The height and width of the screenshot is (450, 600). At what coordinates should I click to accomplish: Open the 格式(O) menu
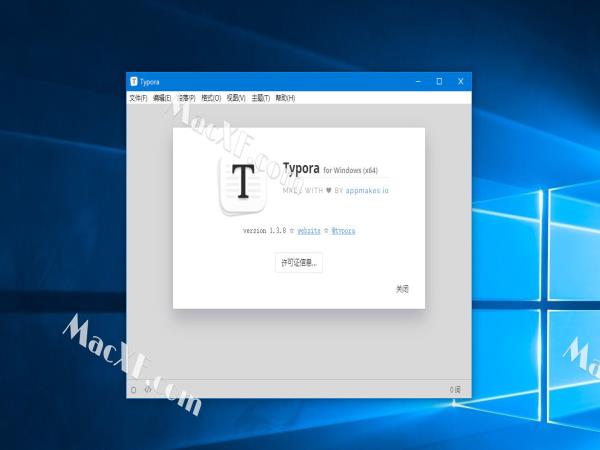(x=211, y=98)
